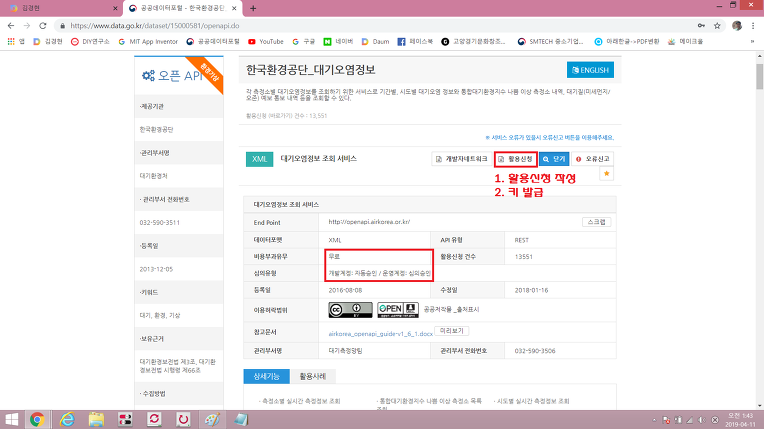Open Chrome from the taskbar
764x429 pixels.
tap(37, 419)
